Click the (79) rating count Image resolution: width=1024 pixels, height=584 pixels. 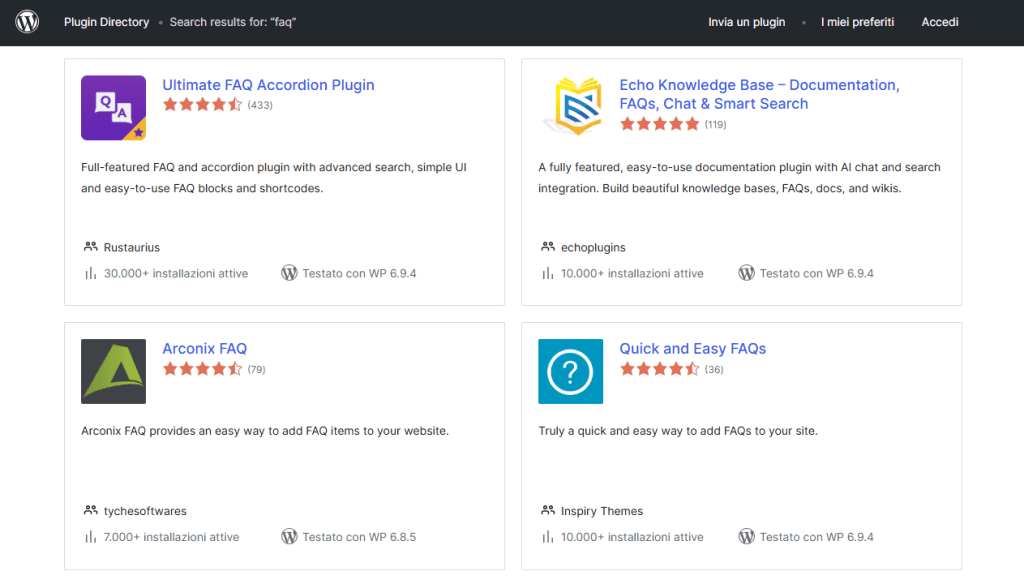256,370
